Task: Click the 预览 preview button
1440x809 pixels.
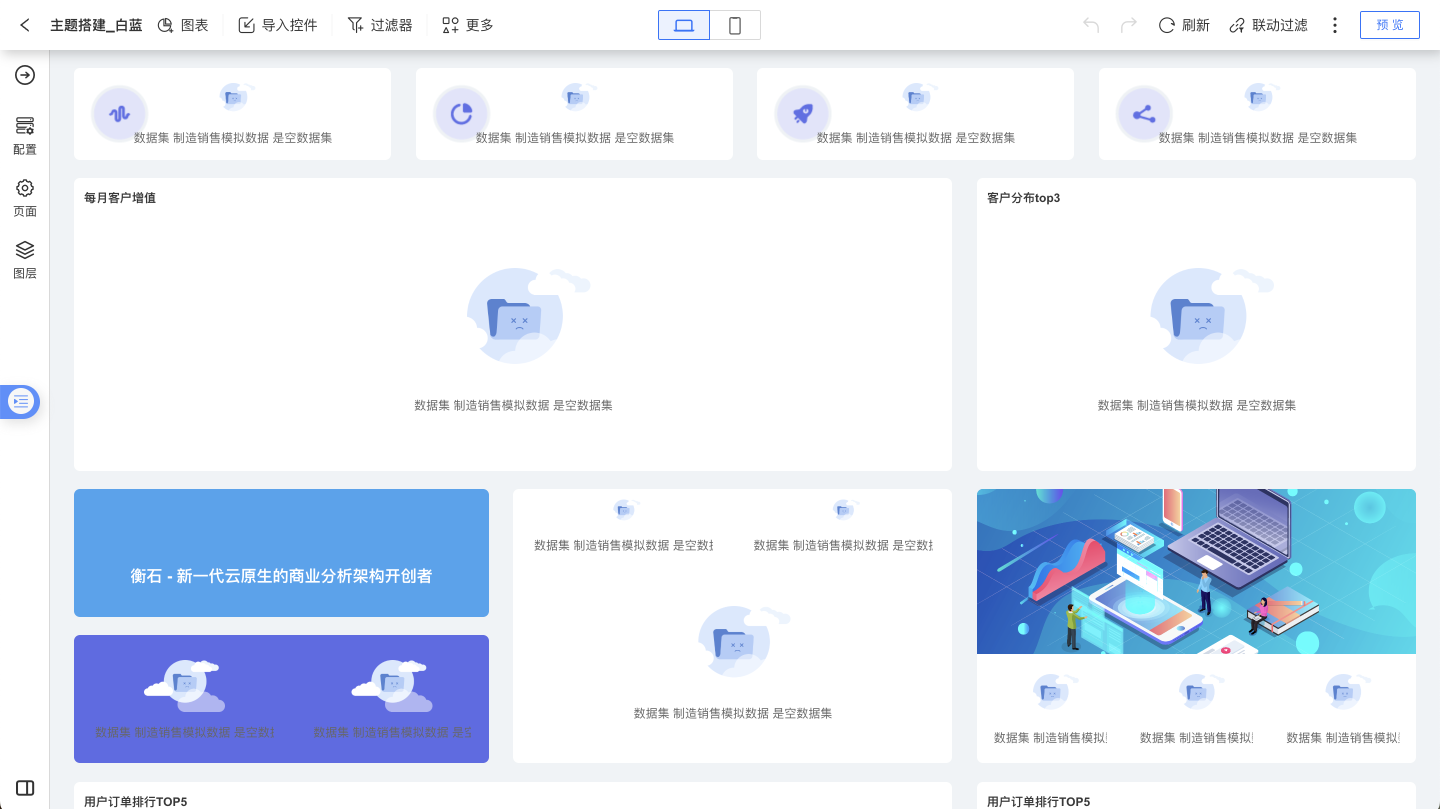Action: pos(1389,25)
